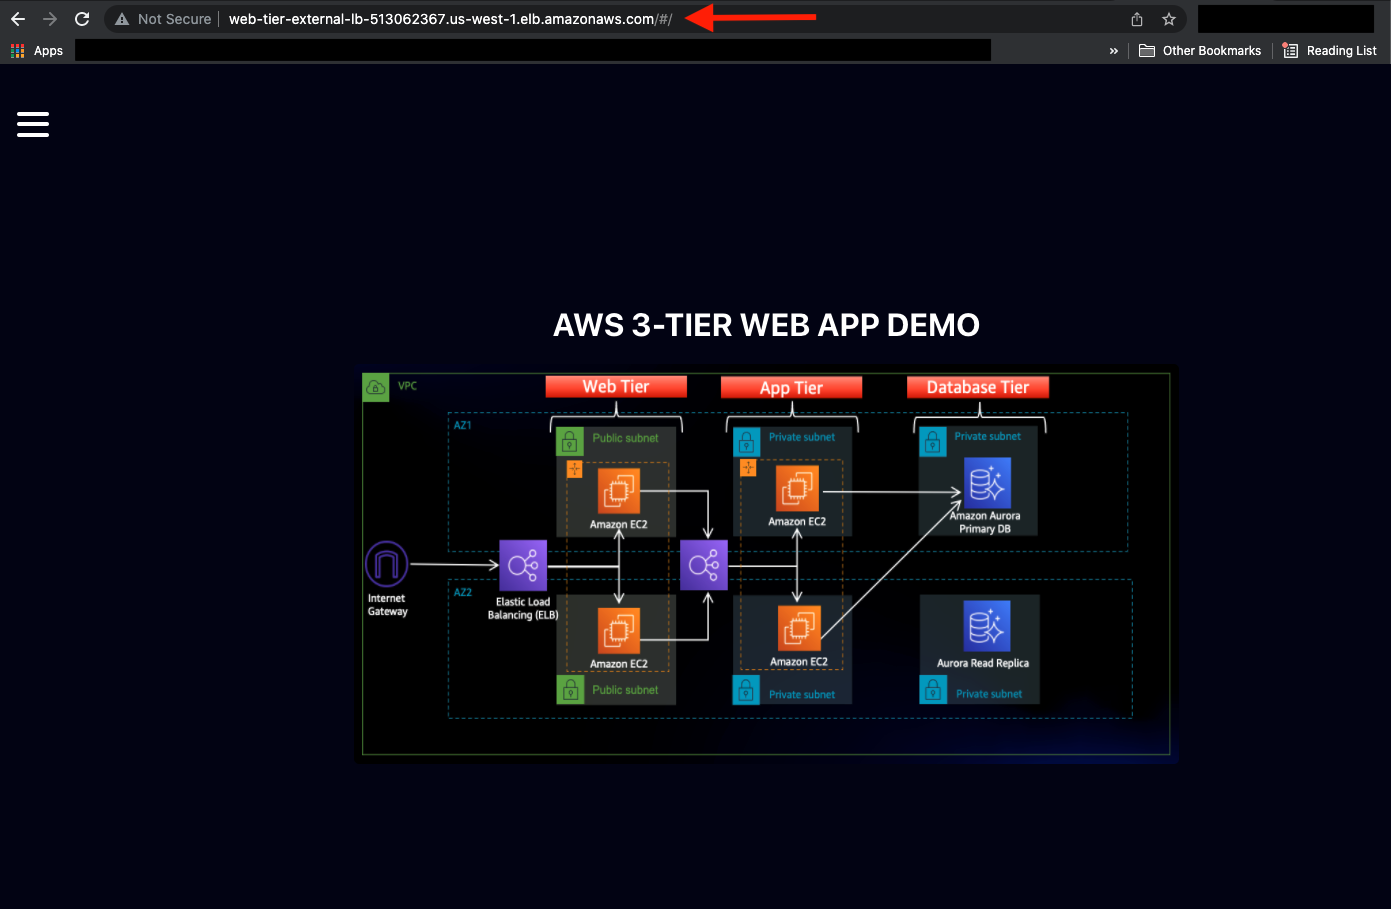
Task: Open the Other Bookmarks folder
Action: [x=1200, y=50]
